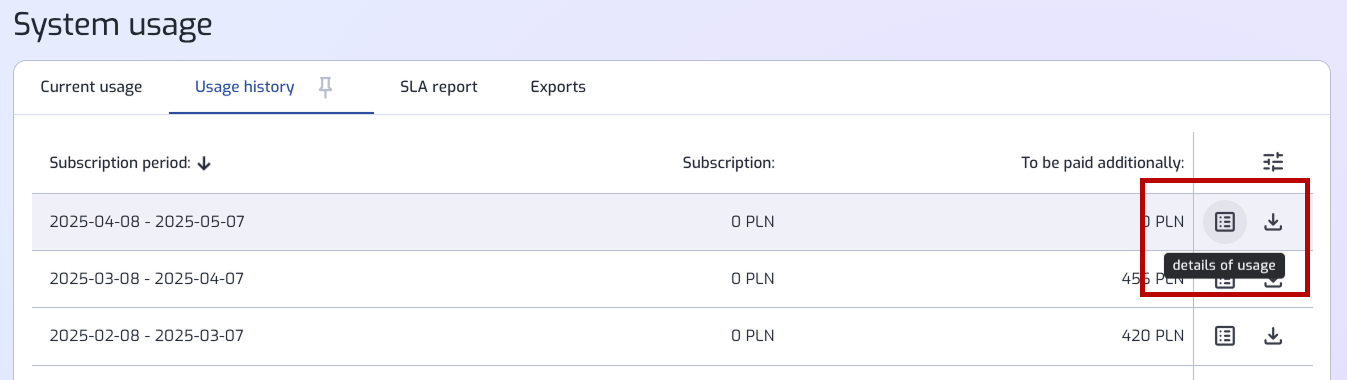Select the 2025-04-08 - 2025-05-07 row
Viewport: 1347px width, 380px height.
point(612,222)
